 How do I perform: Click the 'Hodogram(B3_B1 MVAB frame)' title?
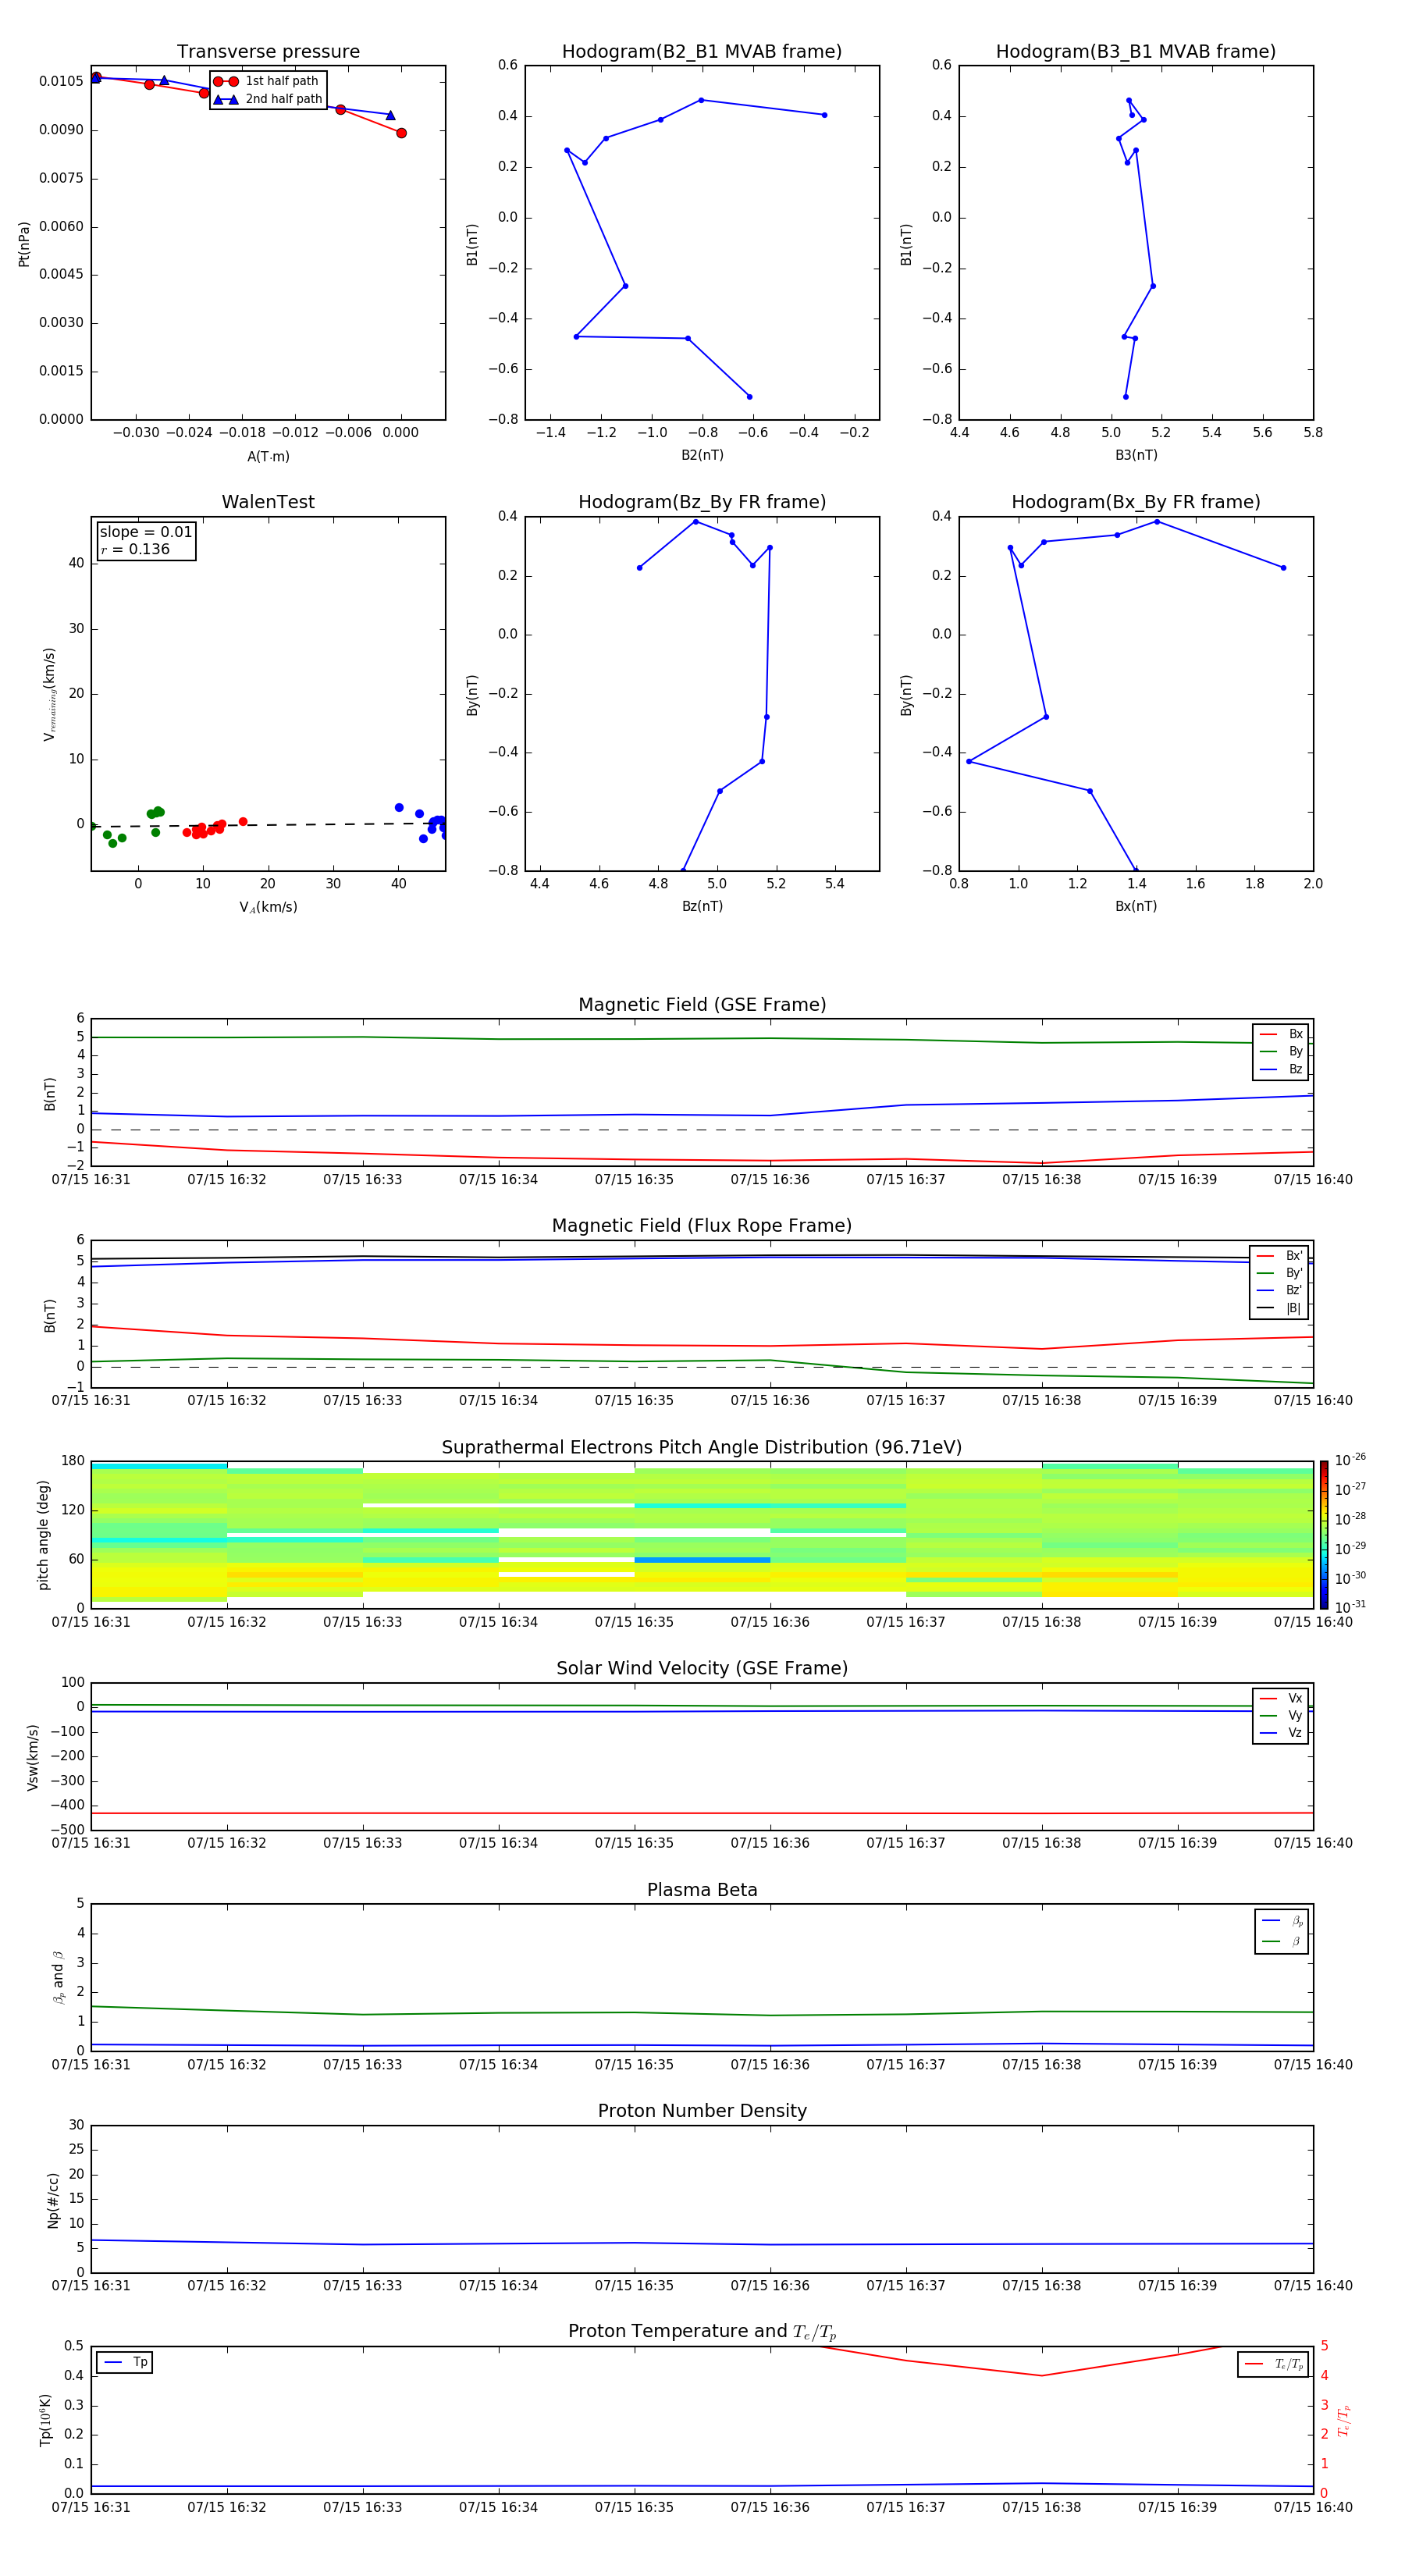coord(1136,51)
